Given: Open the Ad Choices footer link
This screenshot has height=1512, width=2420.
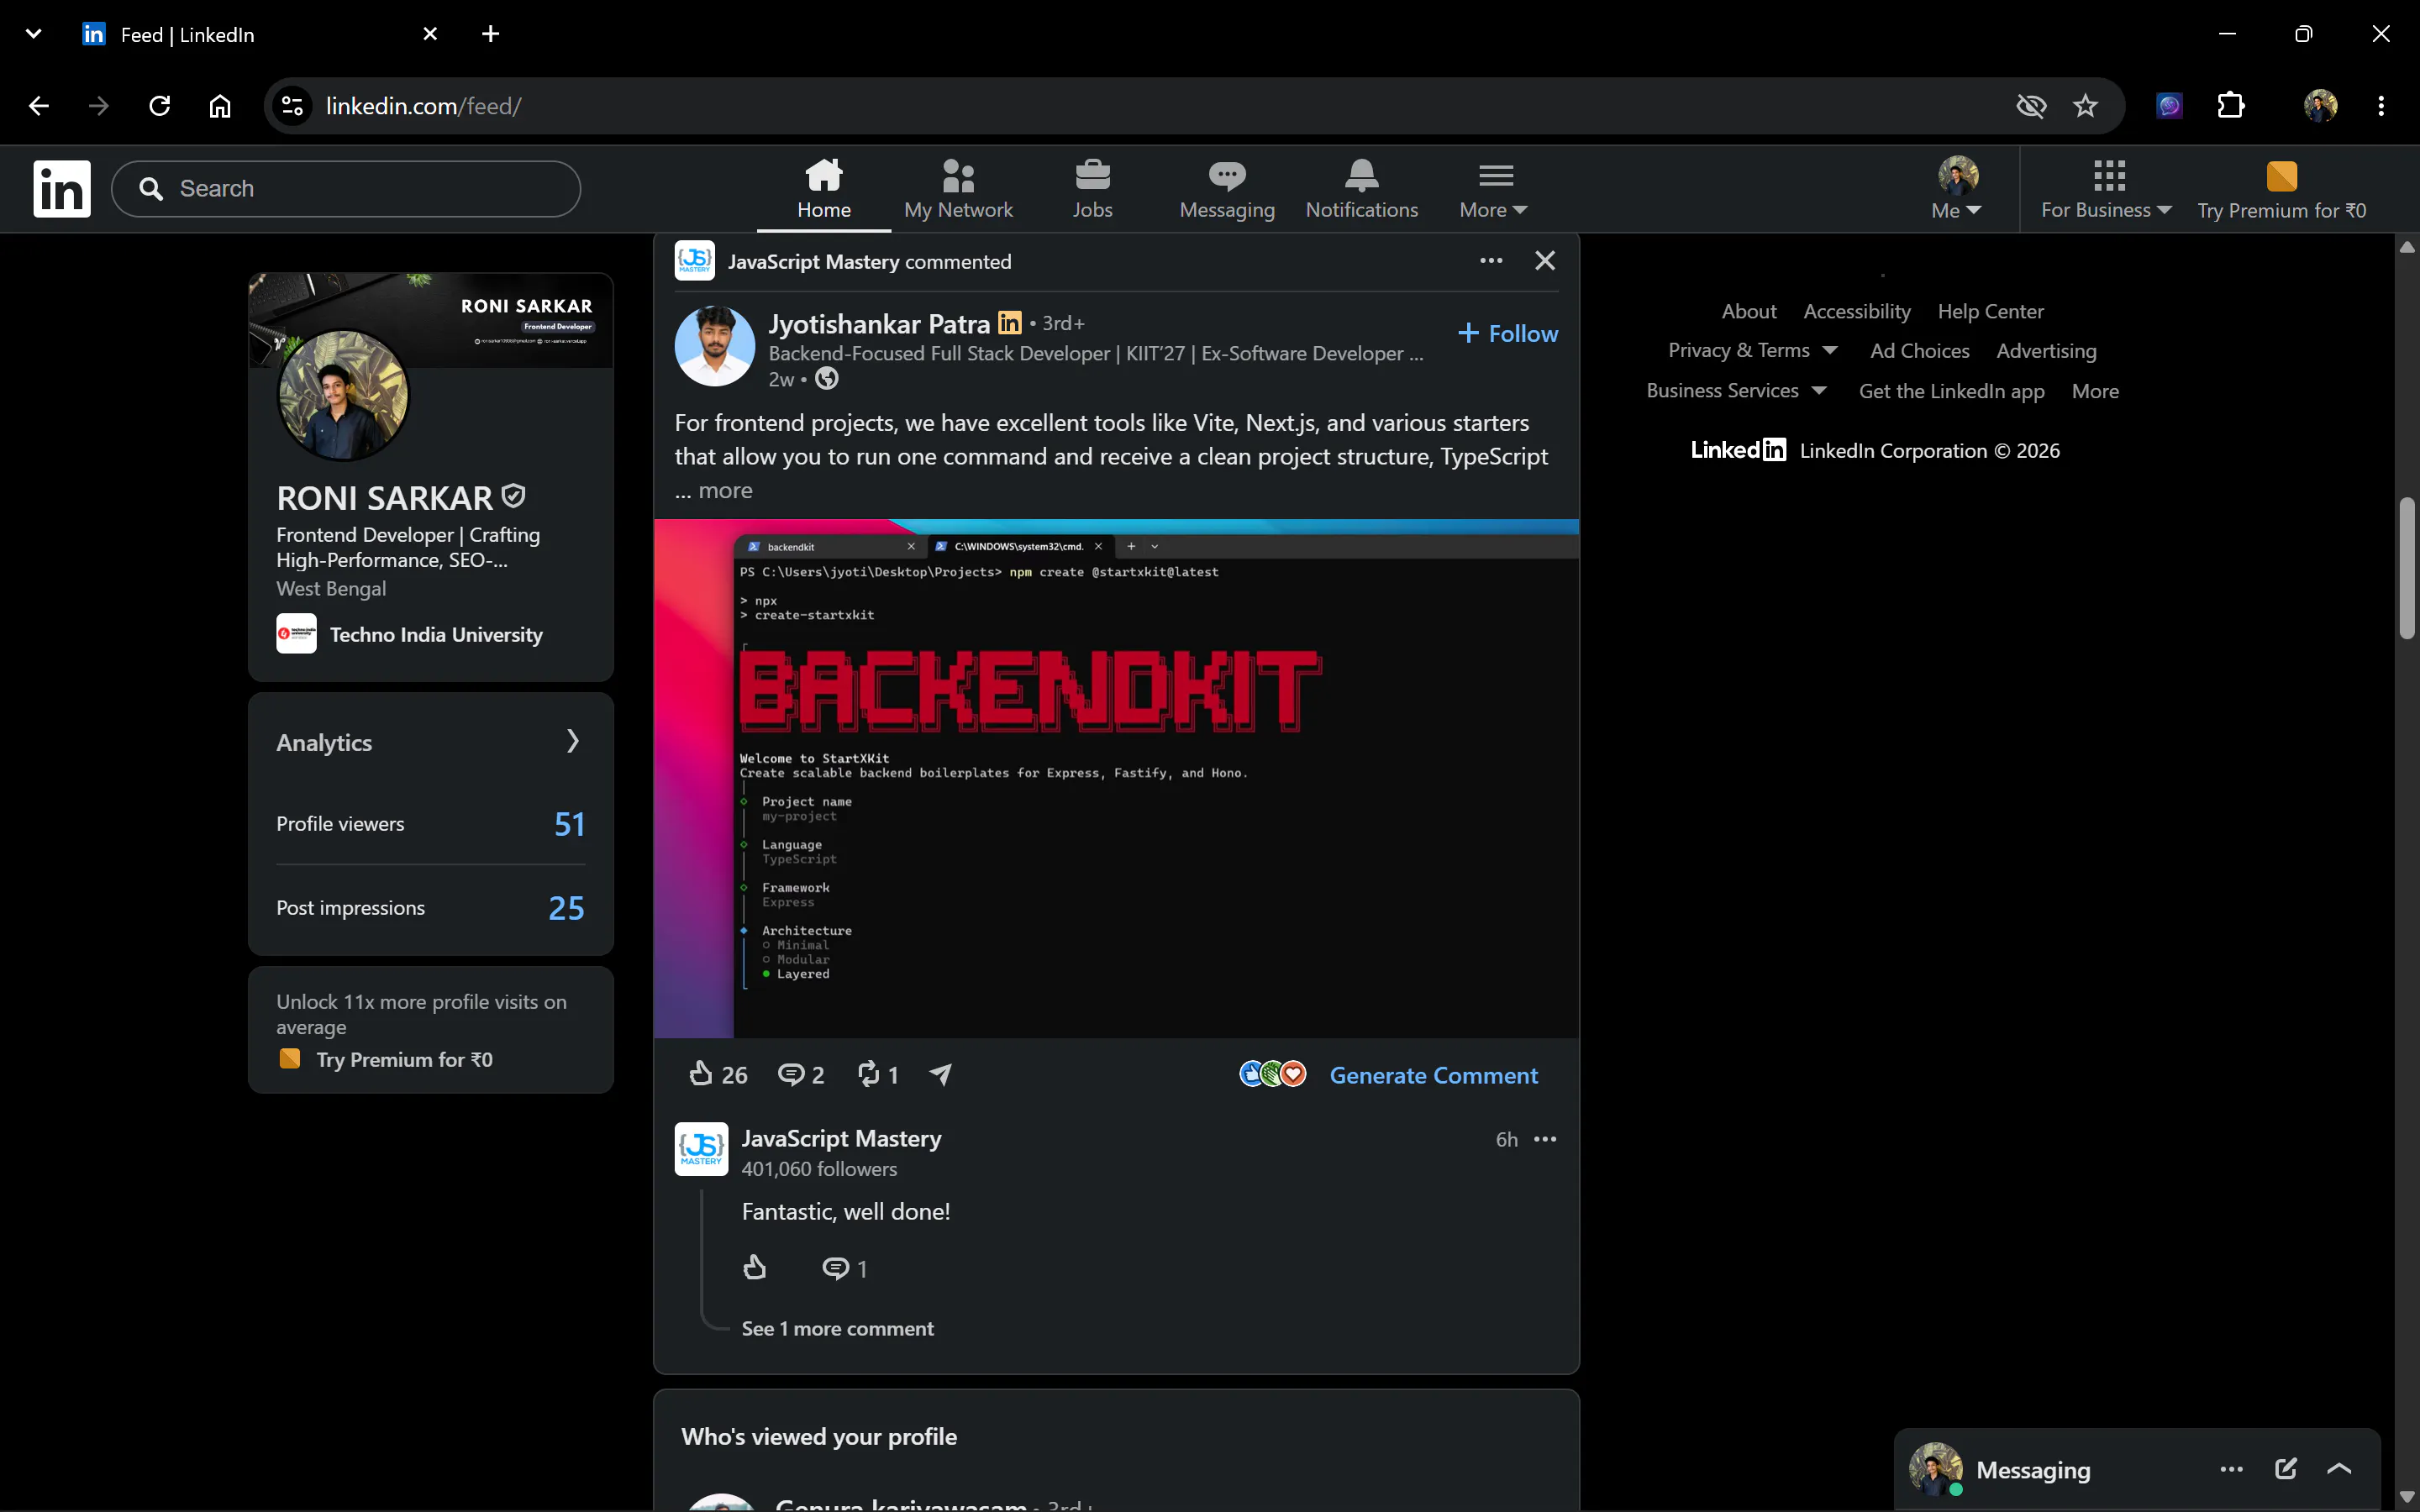Looking at the screenshot, I should (x=1919, y=351).
